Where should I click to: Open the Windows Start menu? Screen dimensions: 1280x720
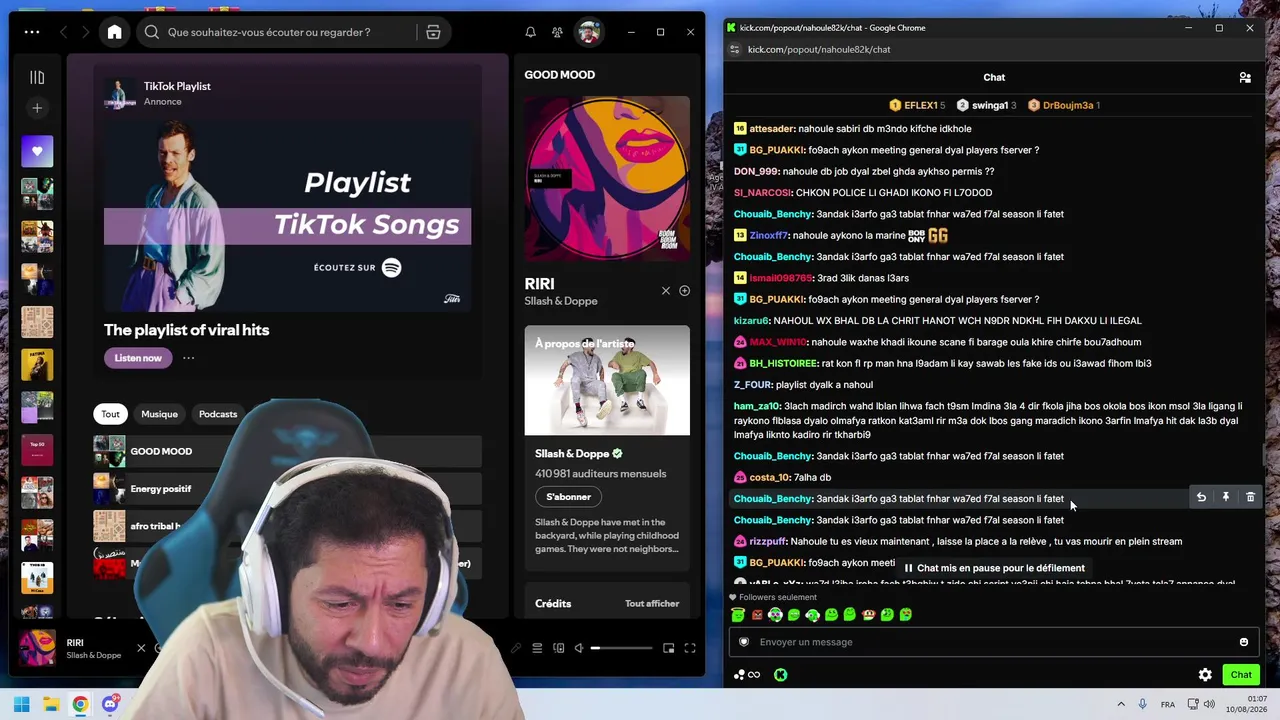[21, 705]
